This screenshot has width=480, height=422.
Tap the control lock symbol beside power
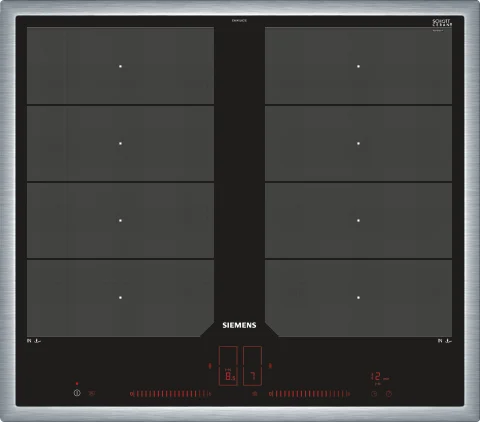(x=92, y=393)
